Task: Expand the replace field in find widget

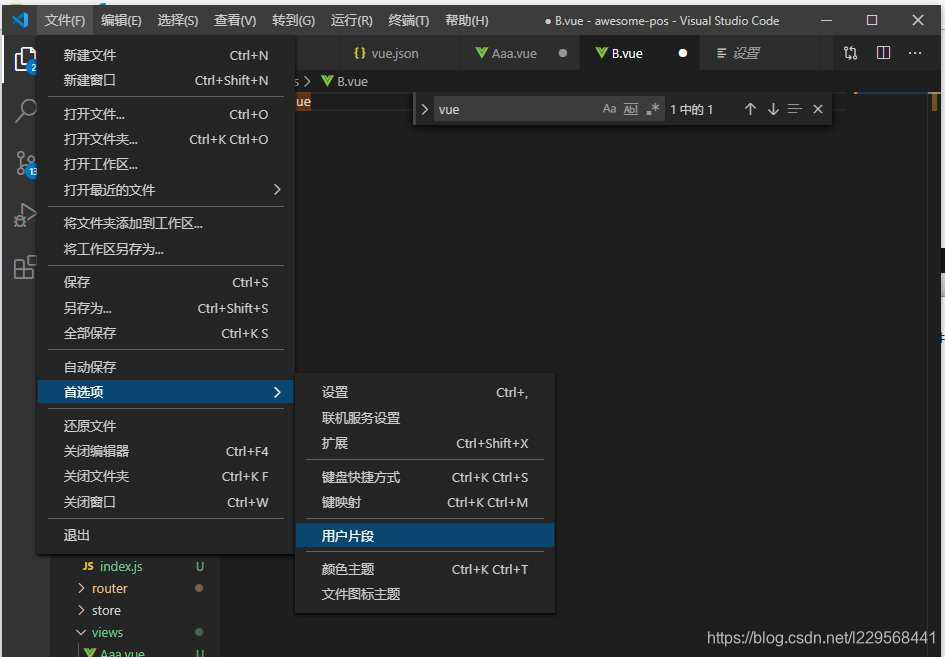Action: (x=424, y=109)
